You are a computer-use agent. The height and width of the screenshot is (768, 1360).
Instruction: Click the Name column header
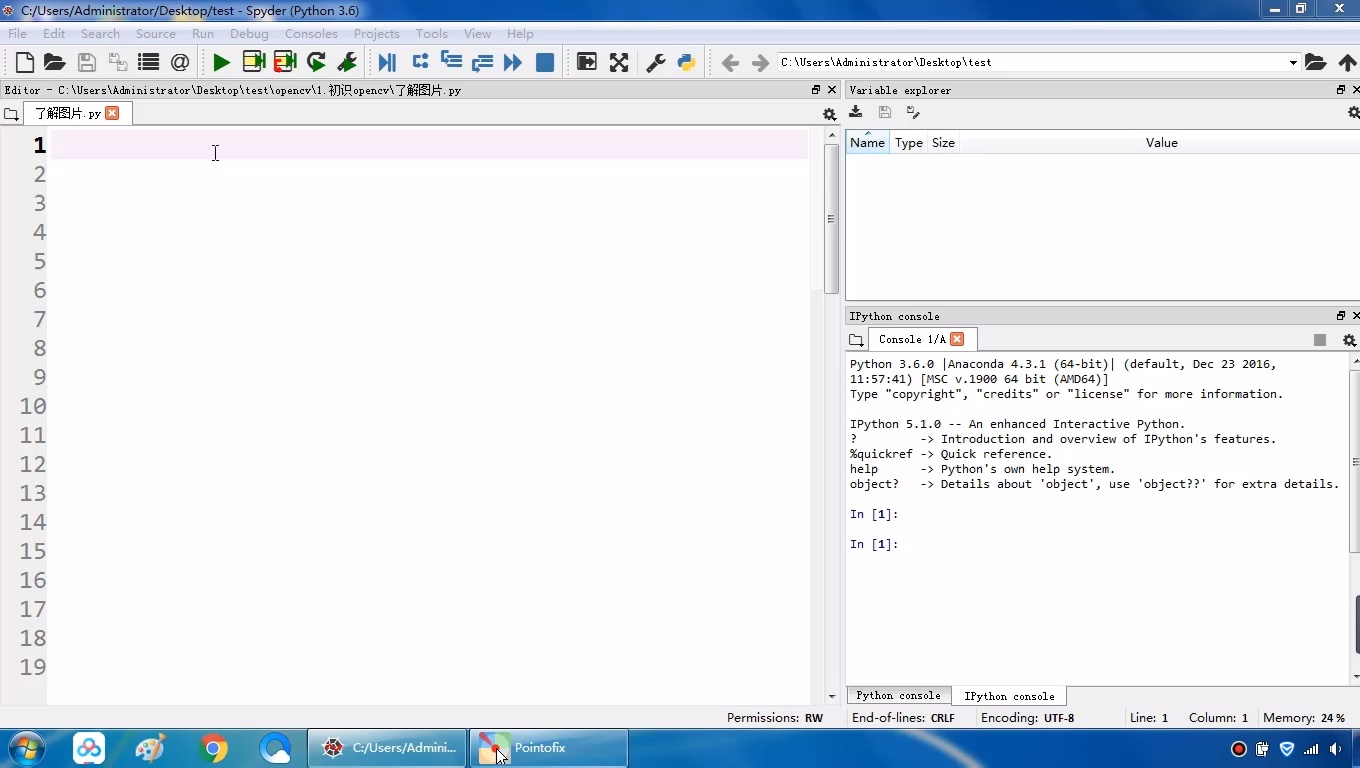[867, 143]
